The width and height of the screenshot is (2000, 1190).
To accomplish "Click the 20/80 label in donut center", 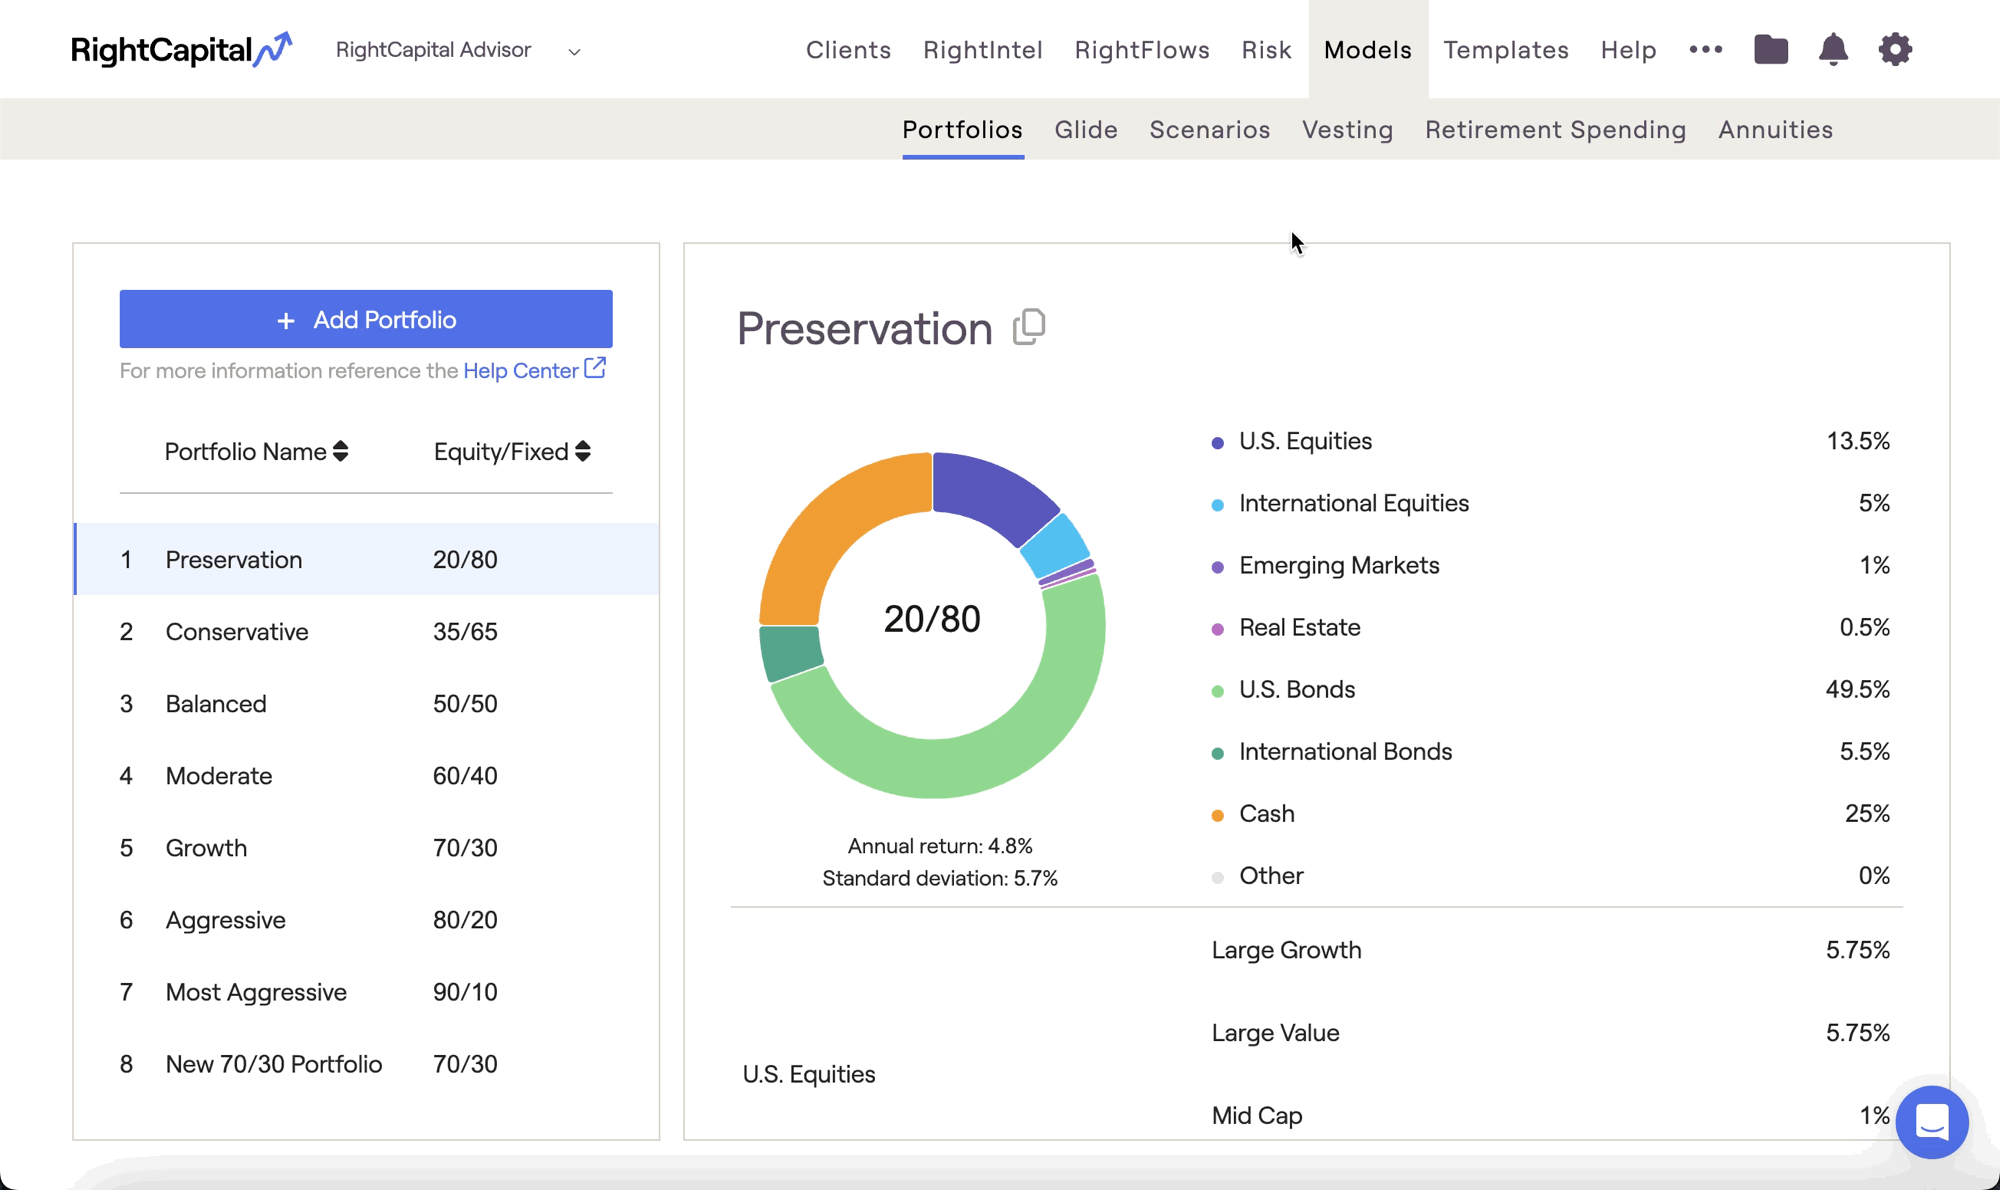I will point(932,619).
